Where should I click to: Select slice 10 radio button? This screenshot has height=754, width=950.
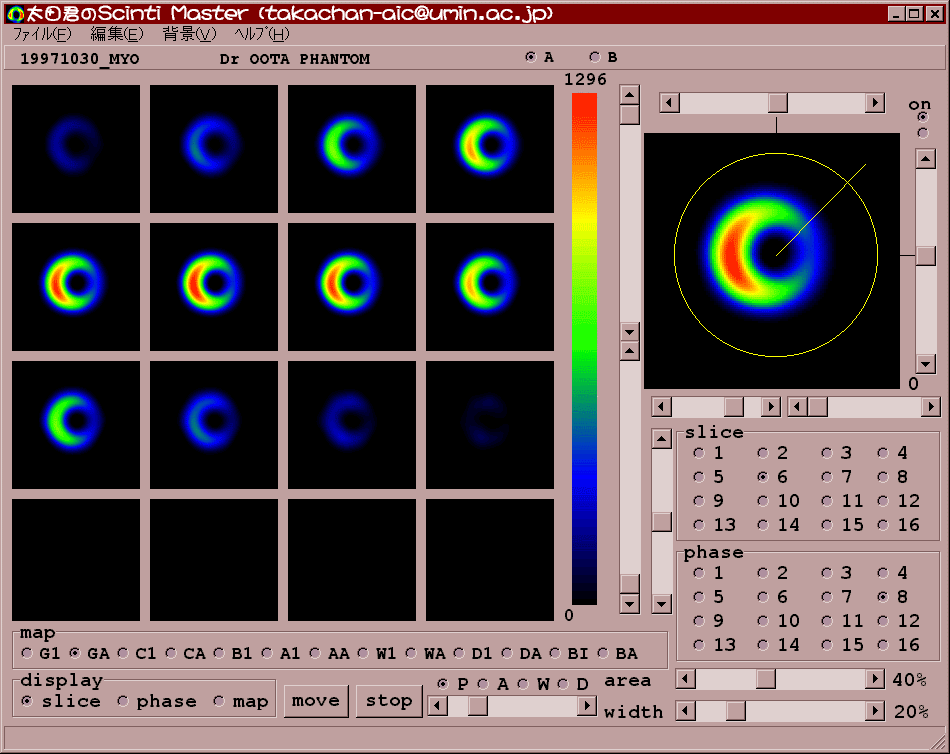(763, 501)
